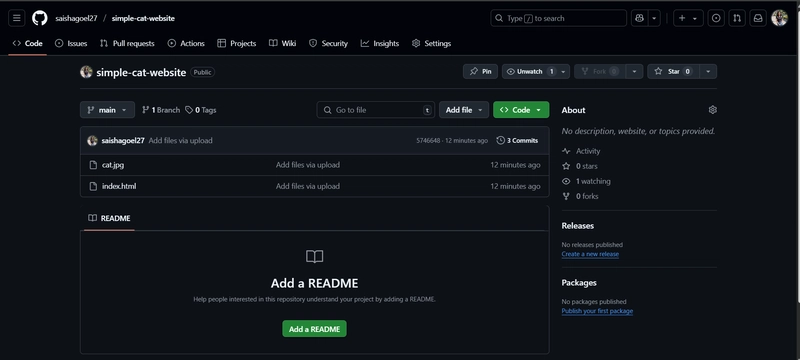Expand the Copilot dropdown arrow

[x=654, y=18]
